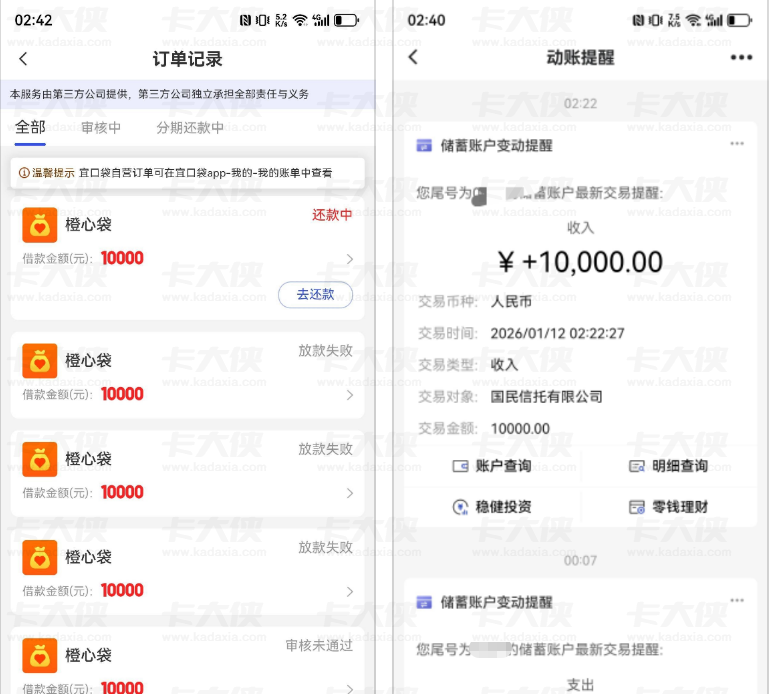Image resolution: width=769 pixels, height=694 pixels.
Task: Tap the 橙心袋 logo on the 审核未通过 order
Action: click(x=40, y=656)
